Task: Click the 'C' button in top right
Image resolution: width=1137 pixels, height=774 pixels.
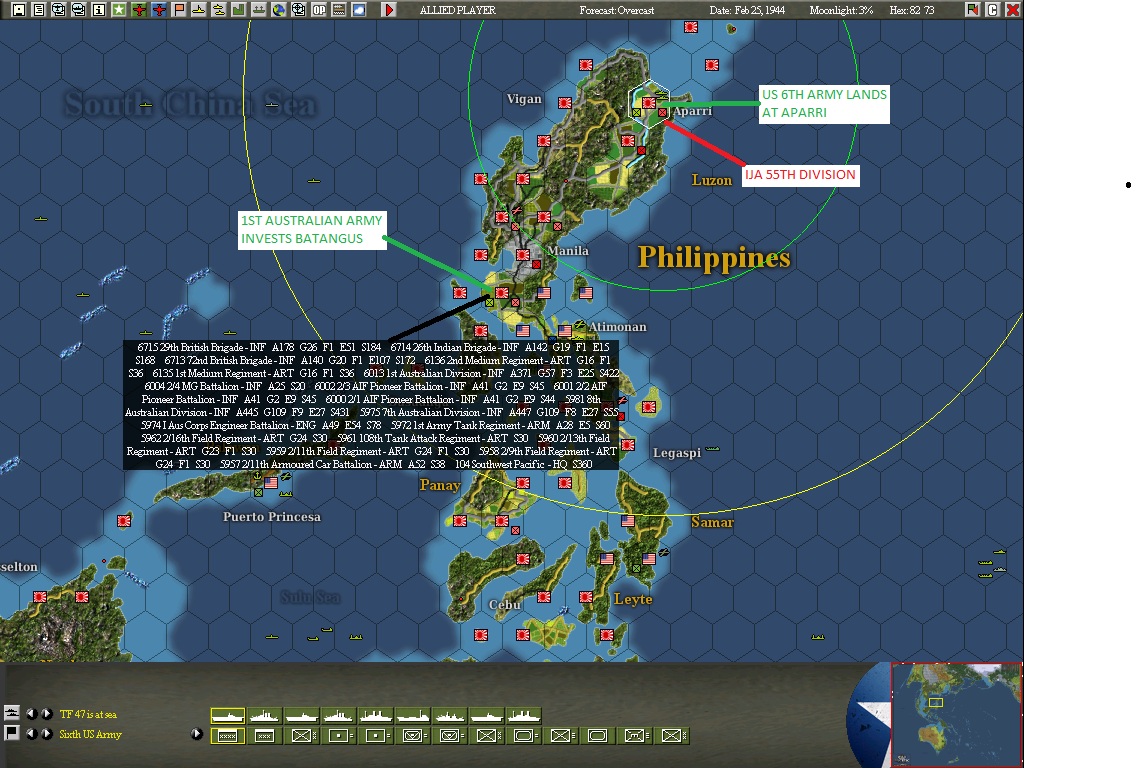Action: pos(993,9)
